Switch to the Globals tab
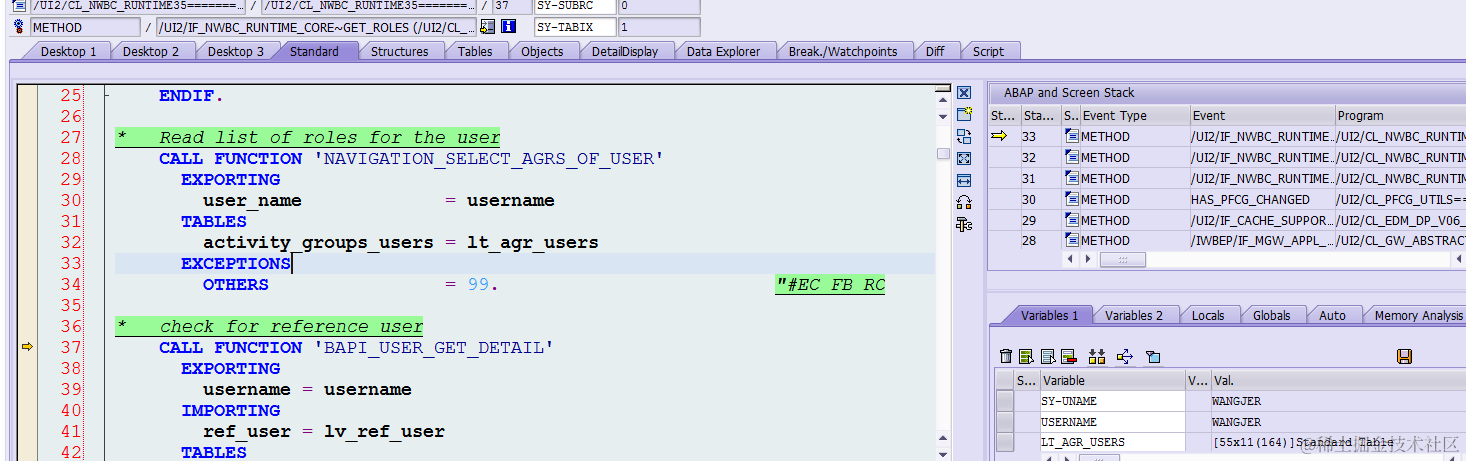Image resolution: width=1466 pixels, height=461 pixels. [x=1271, y=315]
